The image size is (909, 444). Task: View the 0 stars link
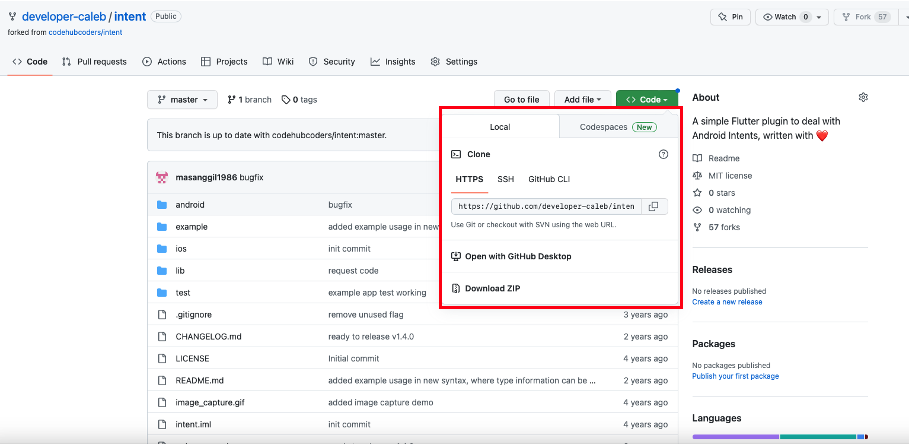[x=714, y=193]
